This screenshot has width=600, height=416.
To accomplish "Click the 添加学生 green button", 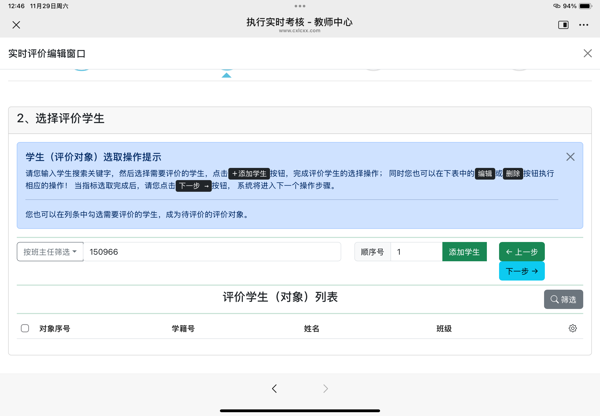I will point(464,252).
